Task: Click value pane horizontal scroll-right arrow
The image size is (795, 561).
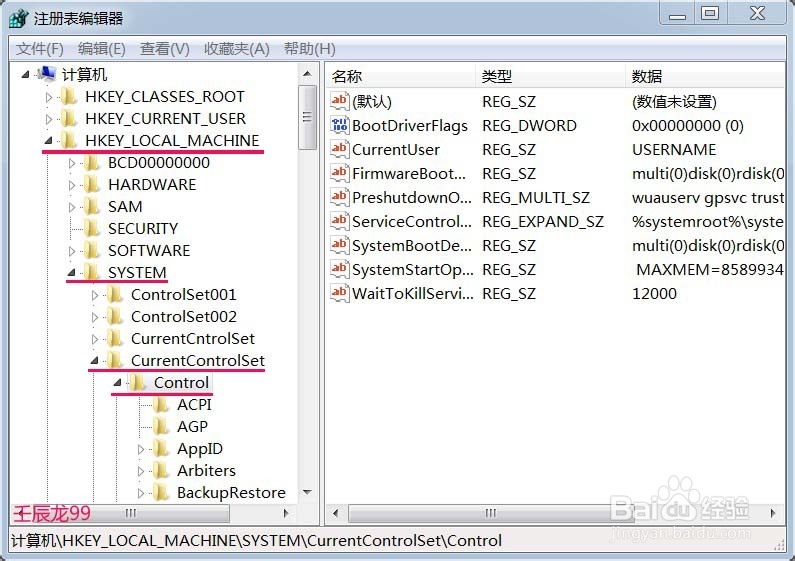Action: [773, 513]
